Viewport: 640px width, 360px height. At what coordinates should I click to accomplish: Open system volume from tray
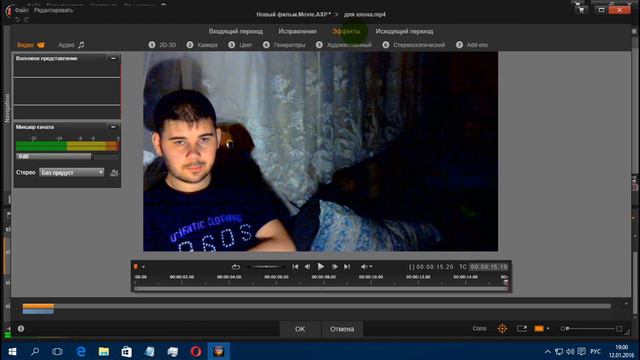click(x=571, y=351)
